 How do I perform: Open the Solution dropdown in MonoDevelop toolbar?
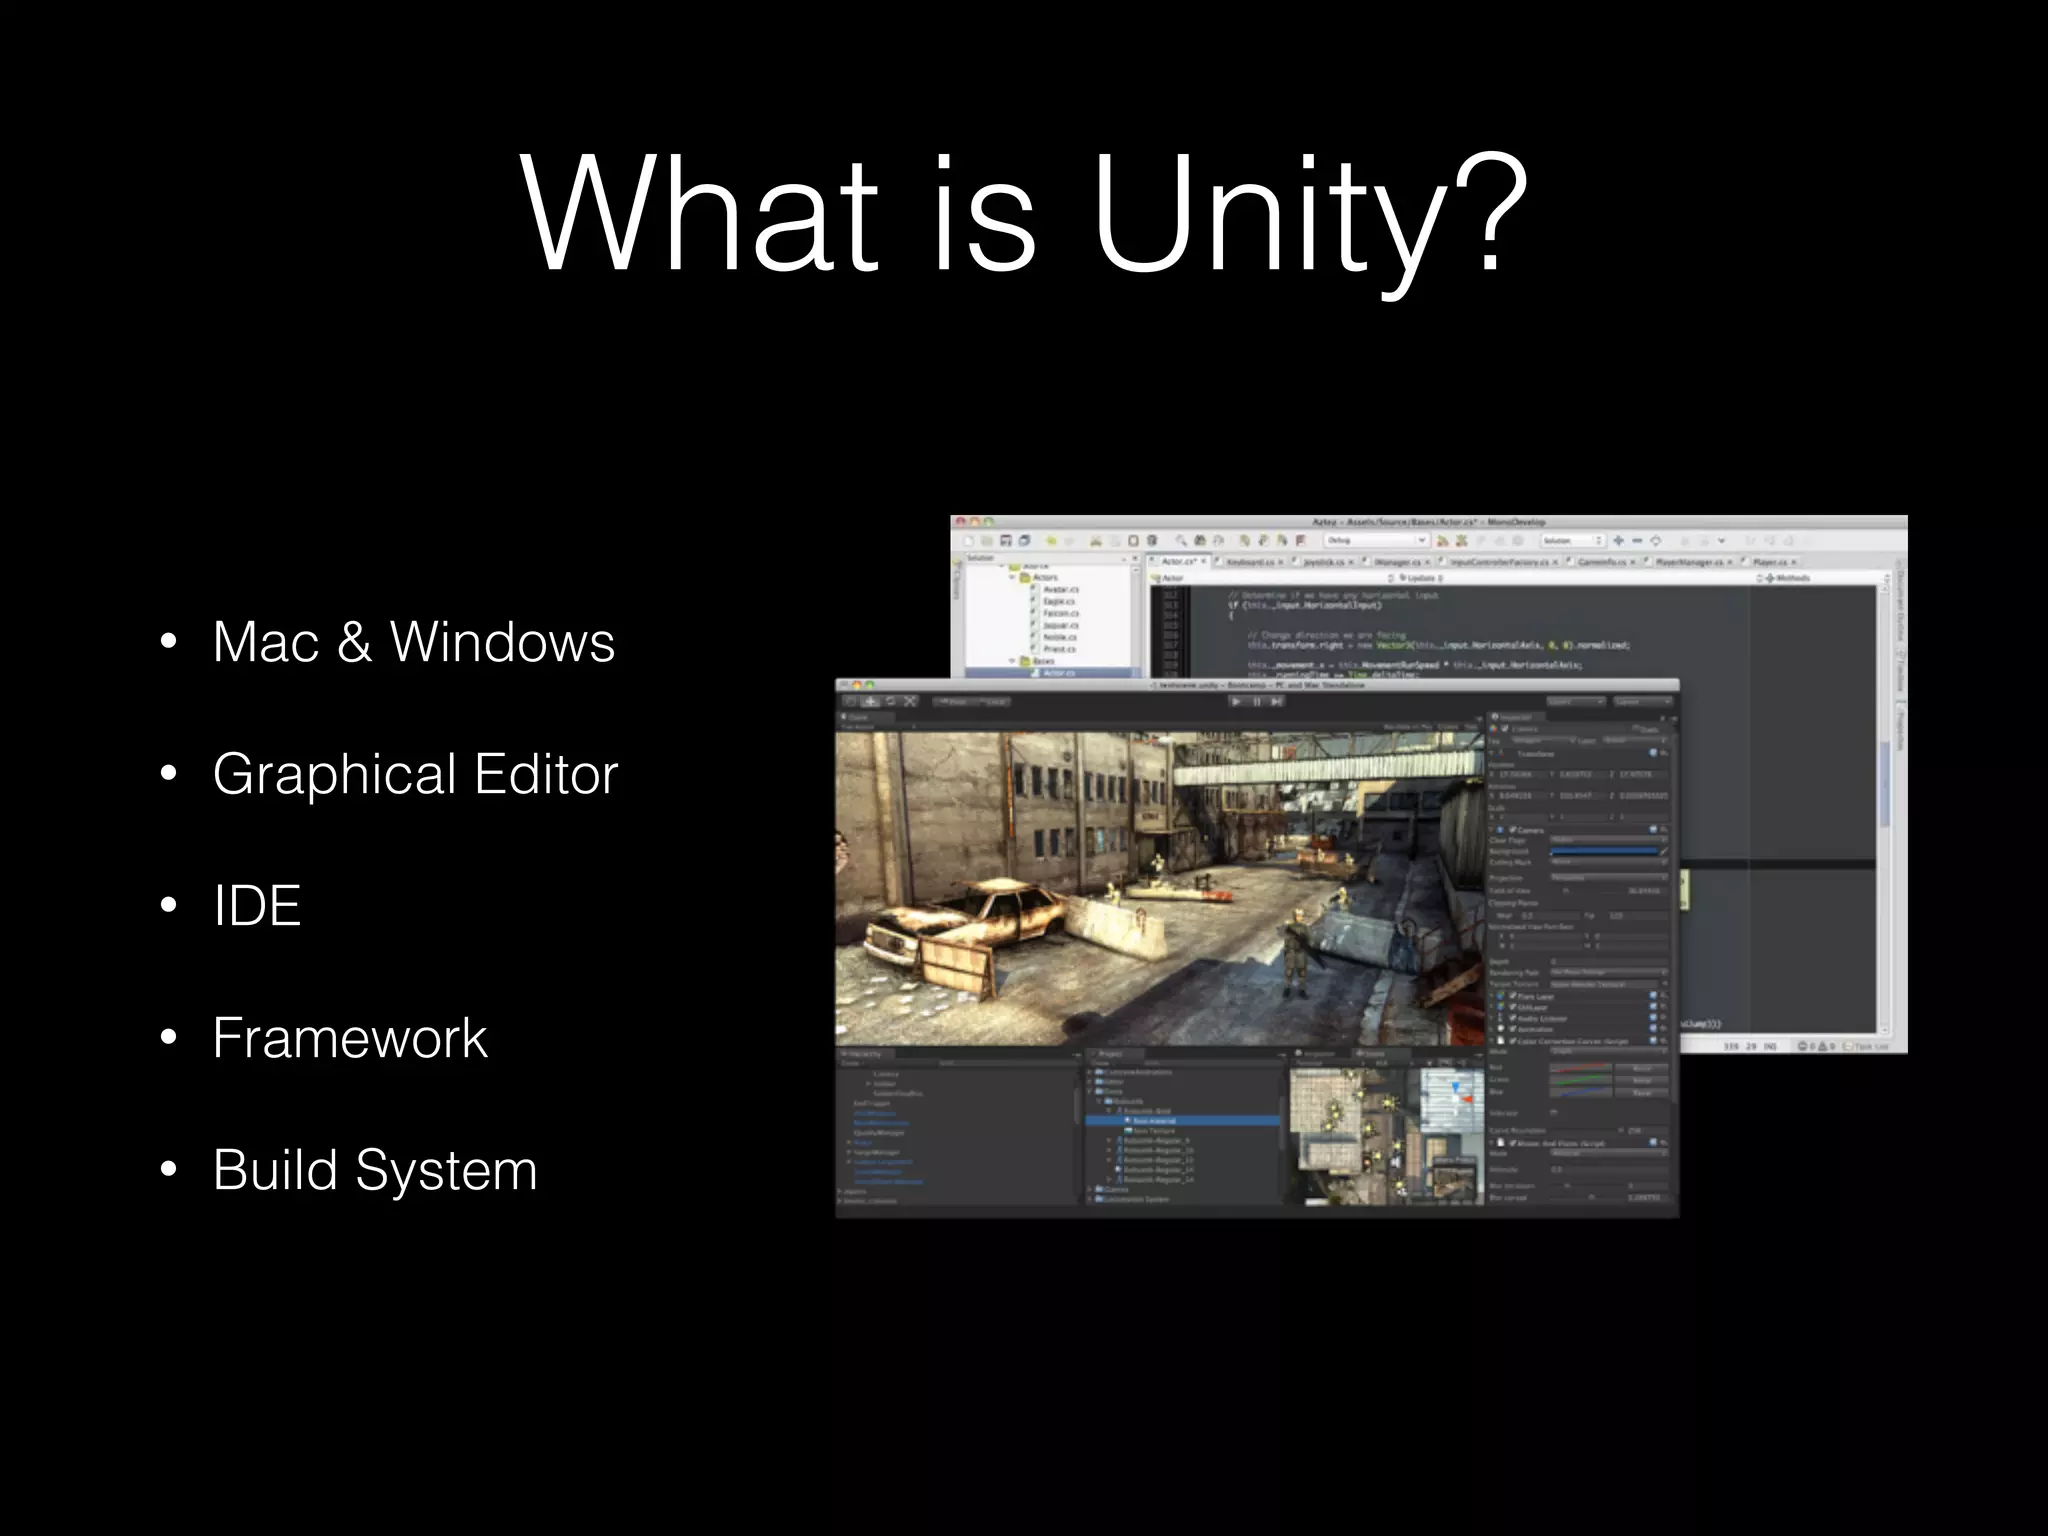click(x=1572, y=540)
